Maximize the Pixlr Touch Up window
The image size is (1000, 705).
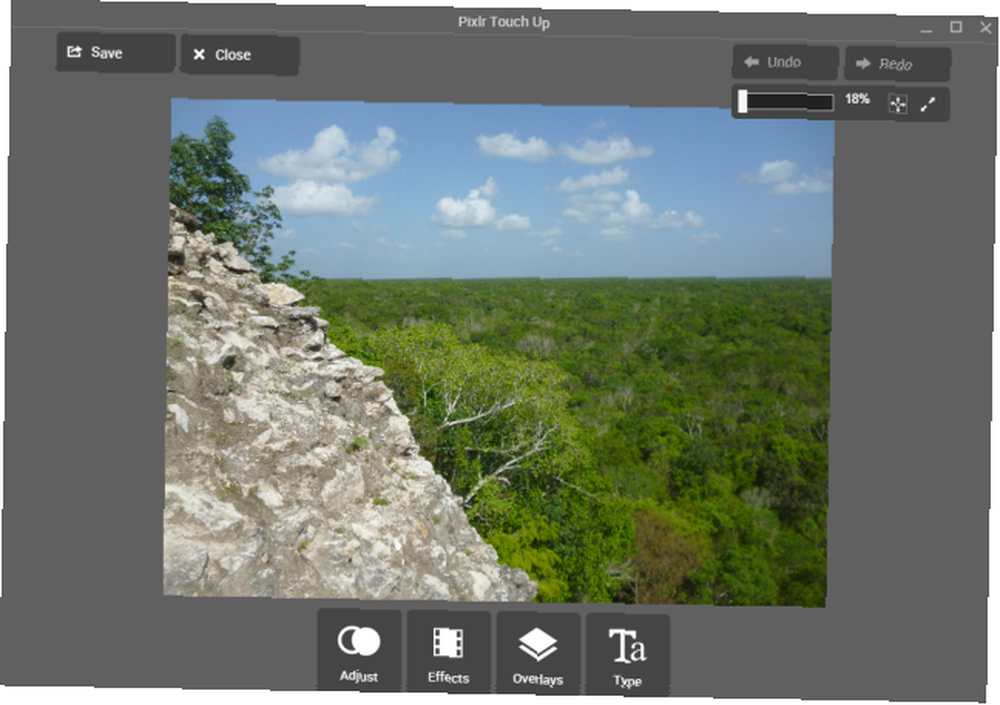(956, 27)
